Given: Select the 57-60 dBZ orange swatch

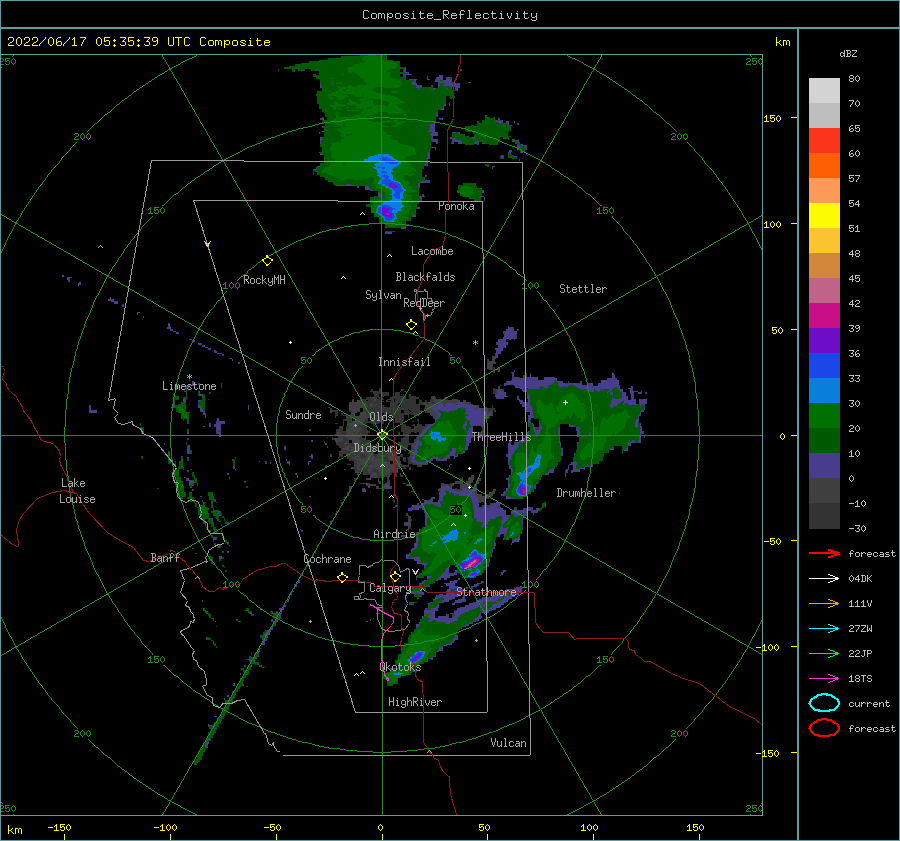Looking at the screenshot, I should point(824,166).
